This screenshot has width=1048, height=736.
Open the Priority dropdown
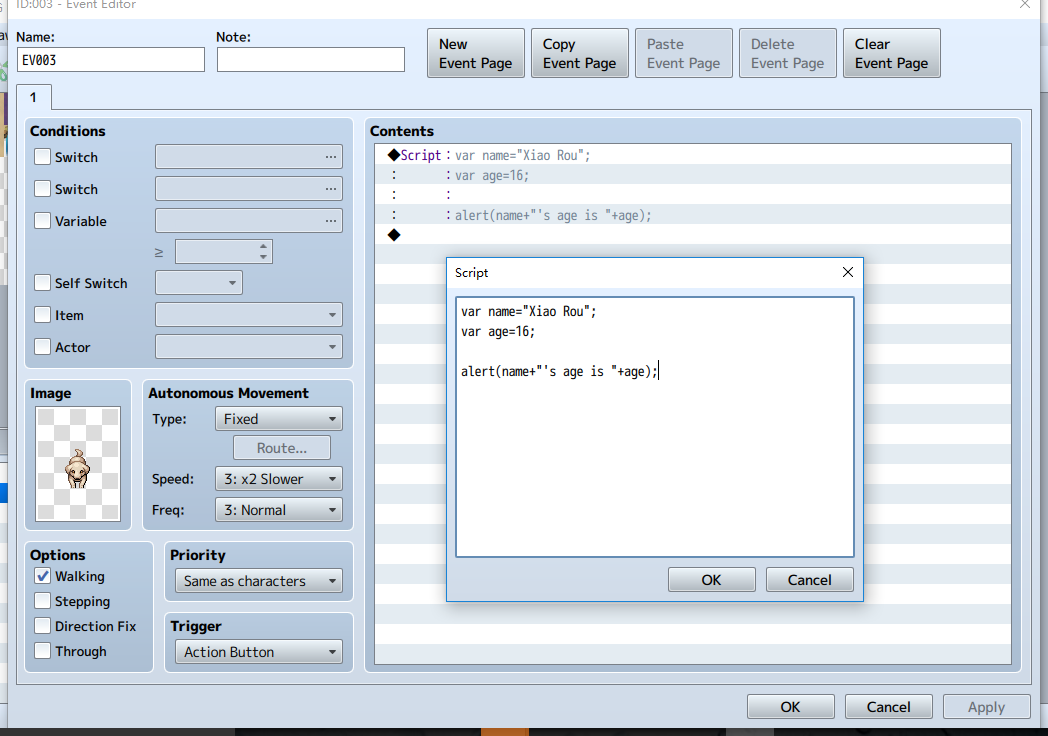(x=259, y=581)
